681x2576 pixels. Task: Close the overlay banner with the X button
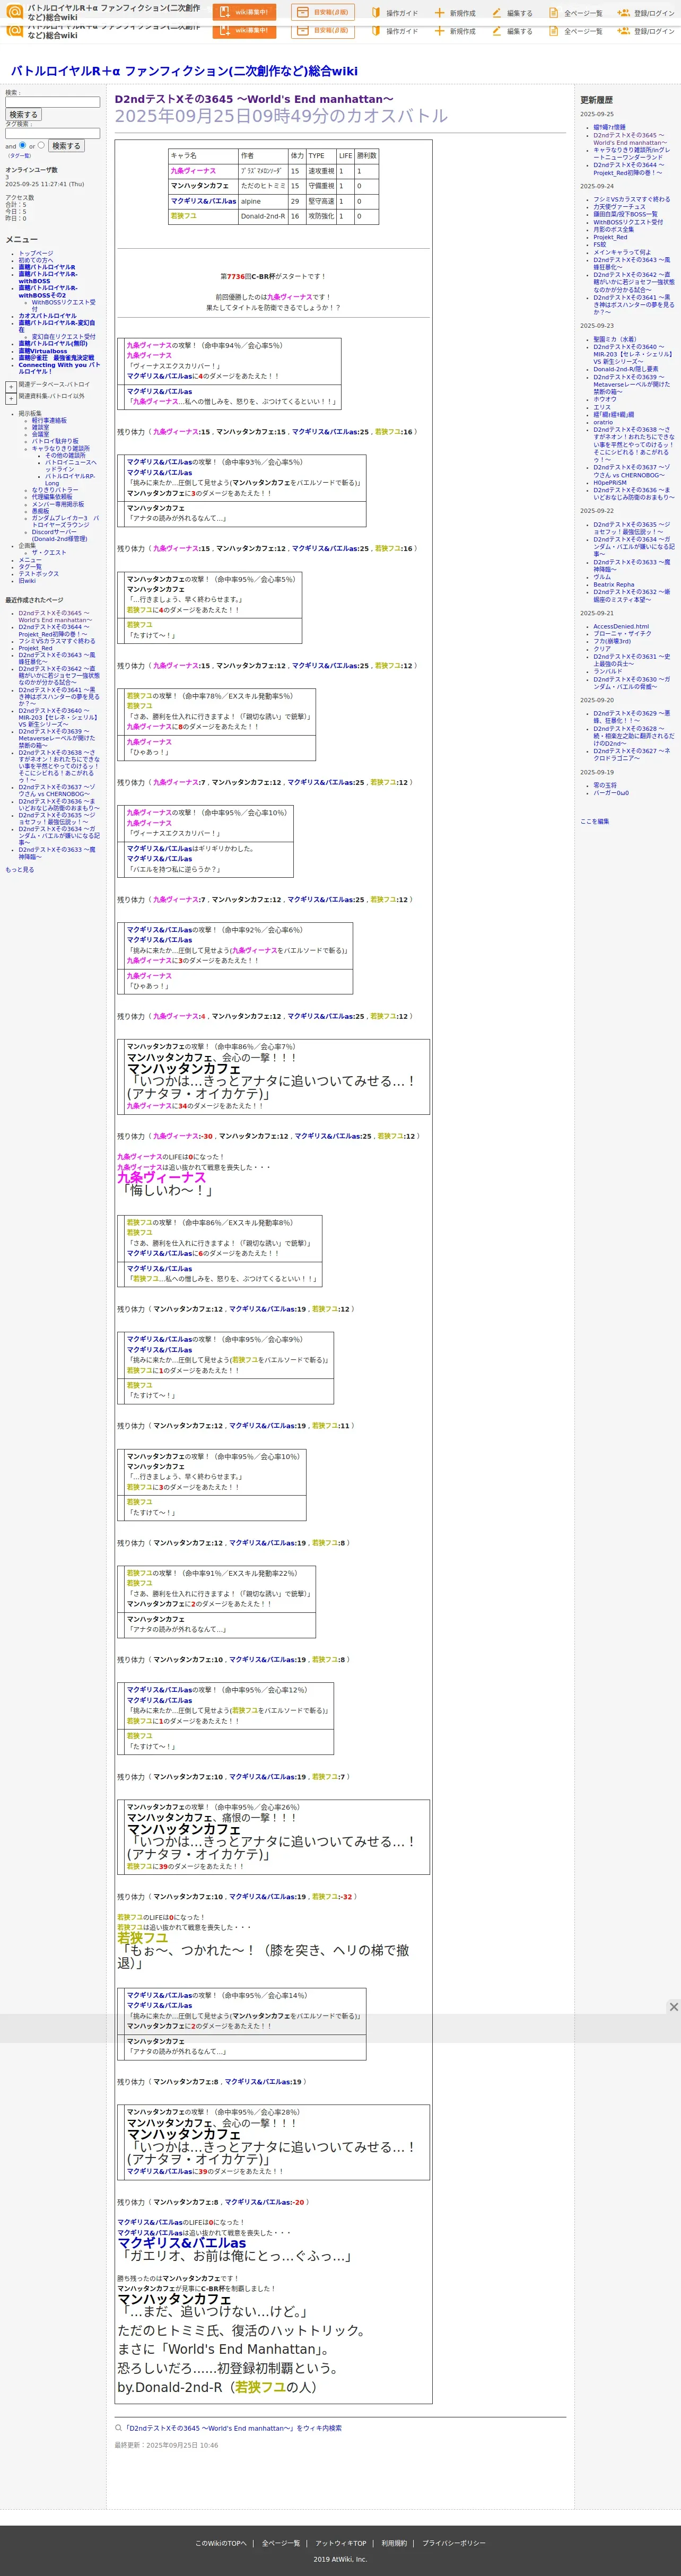673,2007
